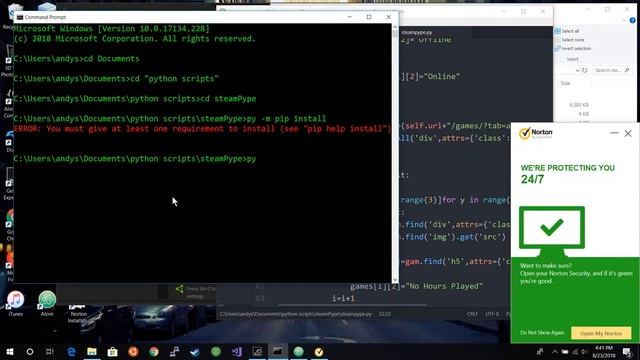Click the system clock showing 4:41 PM

coord(604,351)
